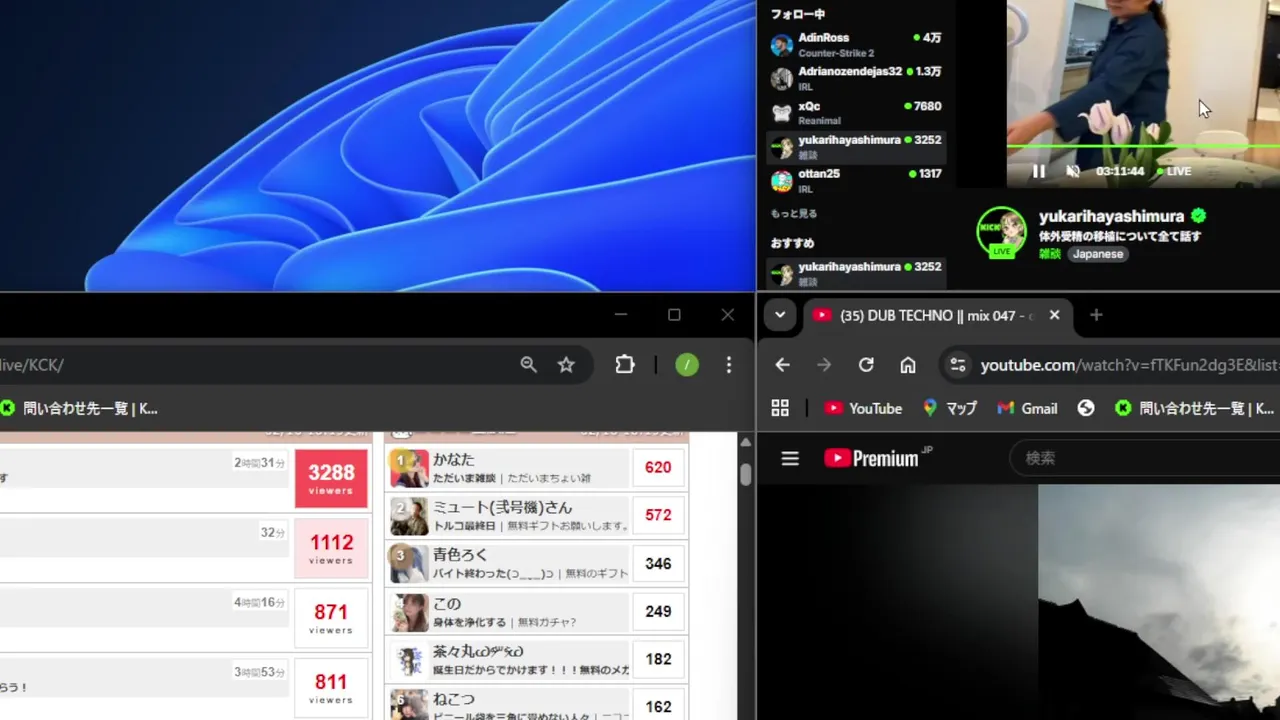View site information icon beside youtube.com
The width and height of the screenshot is (1280, 720).
click(x=958, y=365)
